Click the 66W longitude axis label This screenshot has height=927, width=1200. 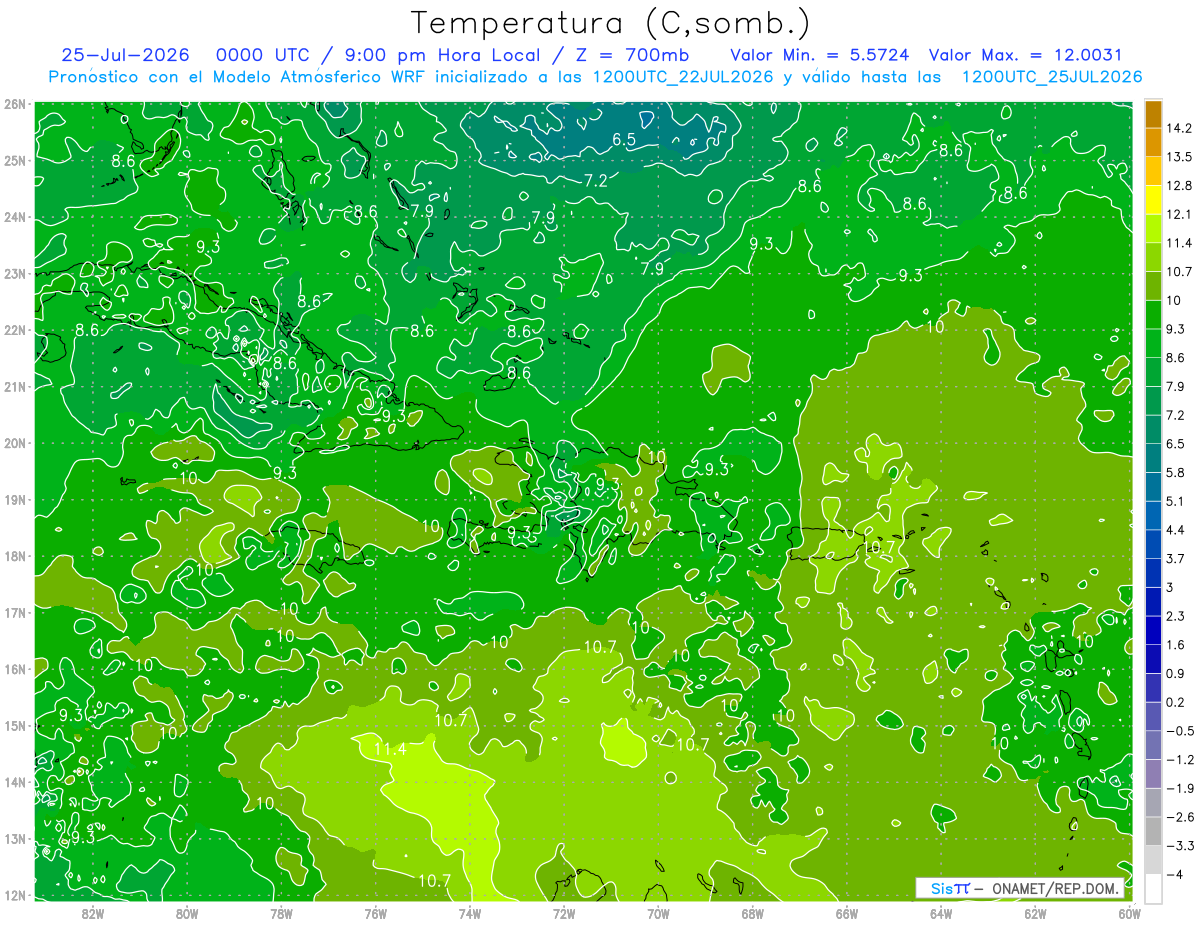pyautogui.click(x=846, y=912)
